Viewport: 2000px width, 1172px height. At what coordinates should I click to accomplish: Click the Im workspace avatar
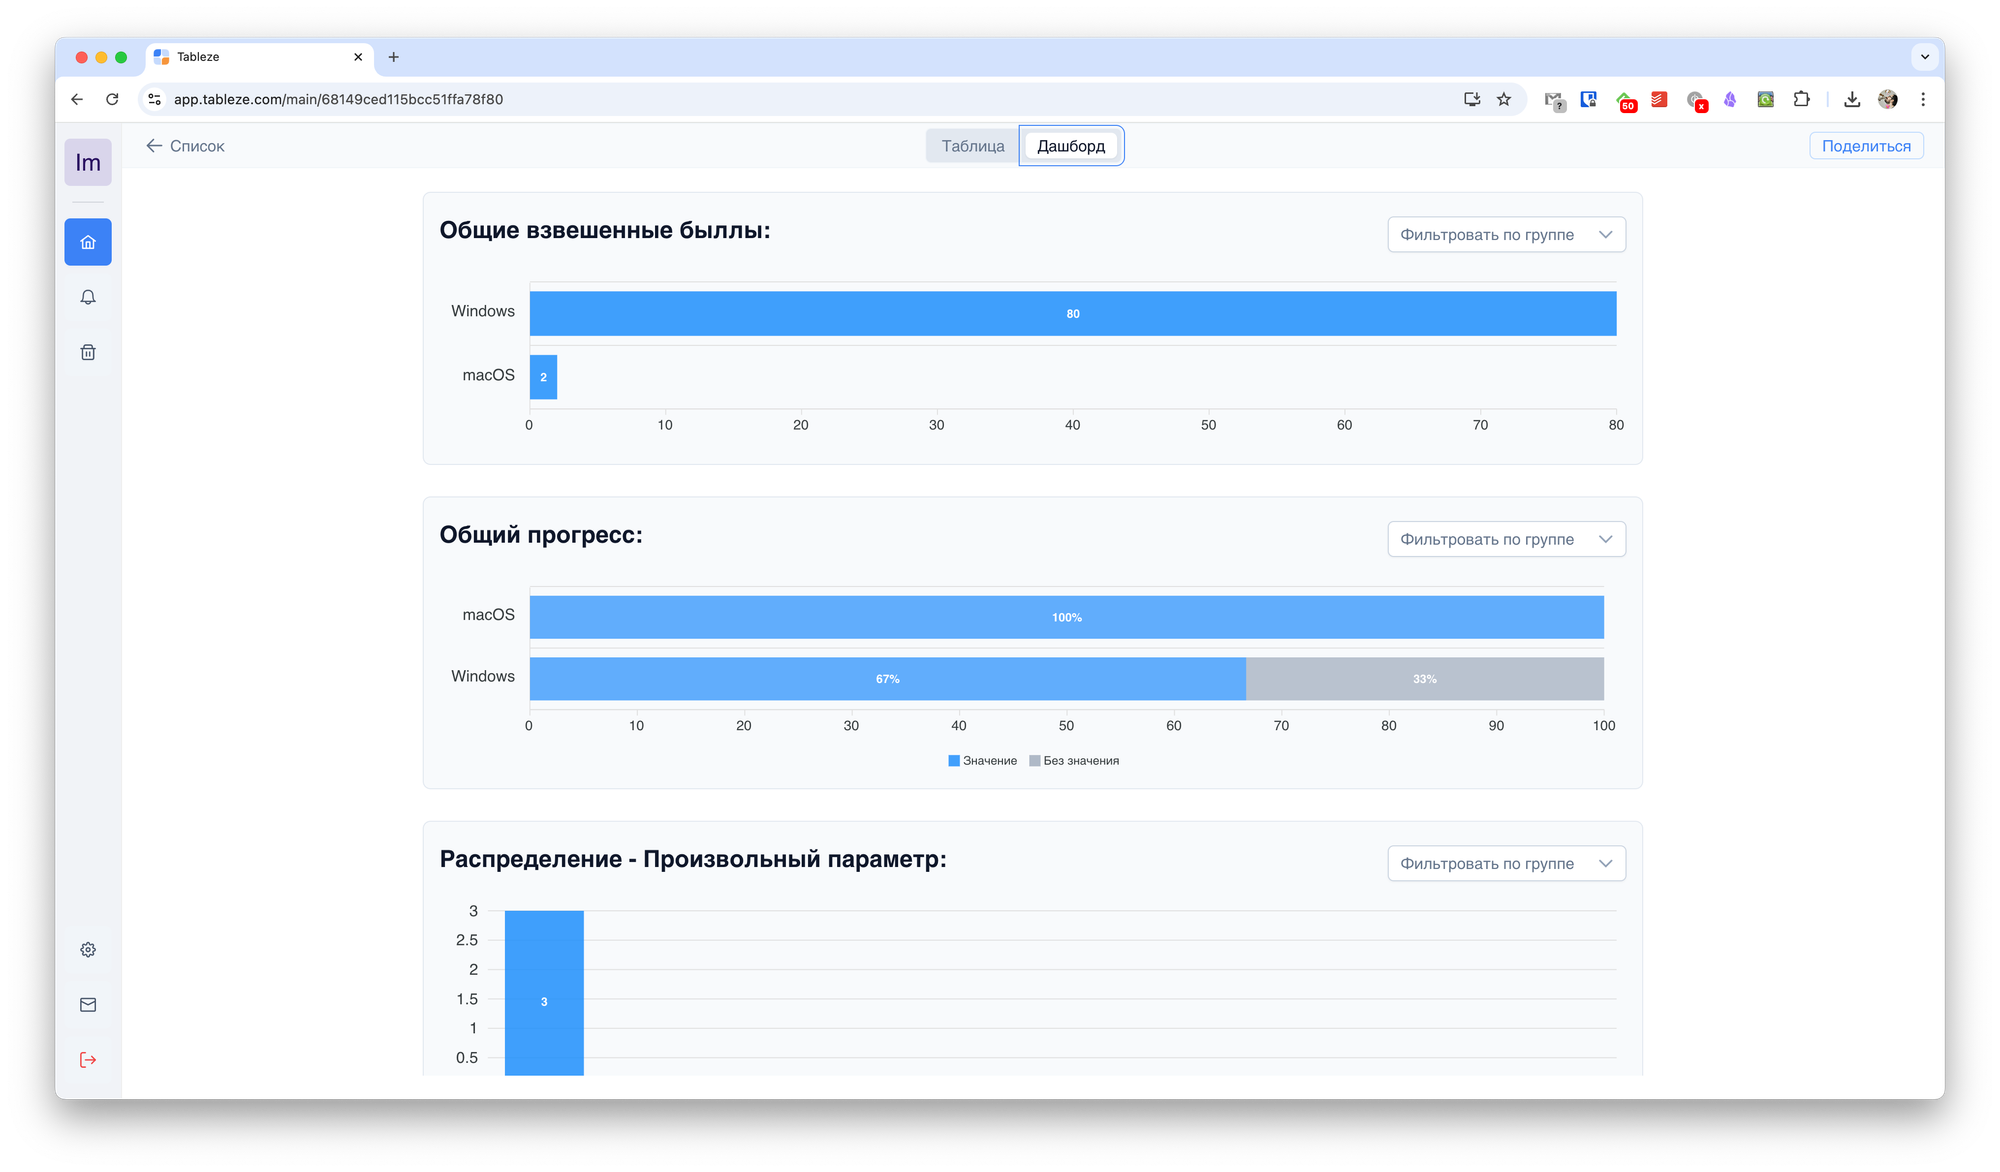(88, 162)
